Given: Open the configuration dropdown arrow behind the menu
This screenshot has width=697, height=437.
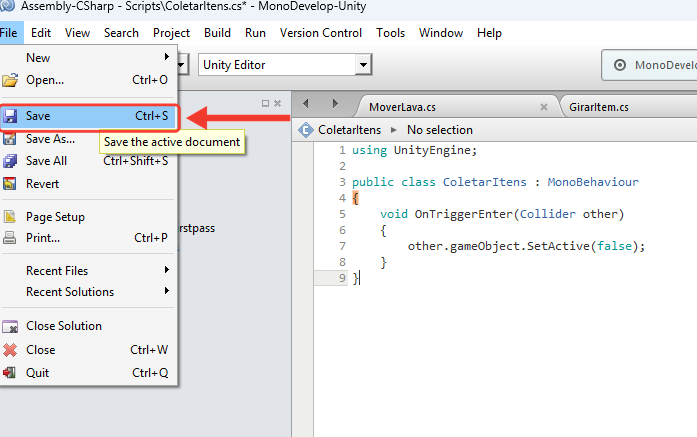Looking at the screenshot, I should click(182, 65).
